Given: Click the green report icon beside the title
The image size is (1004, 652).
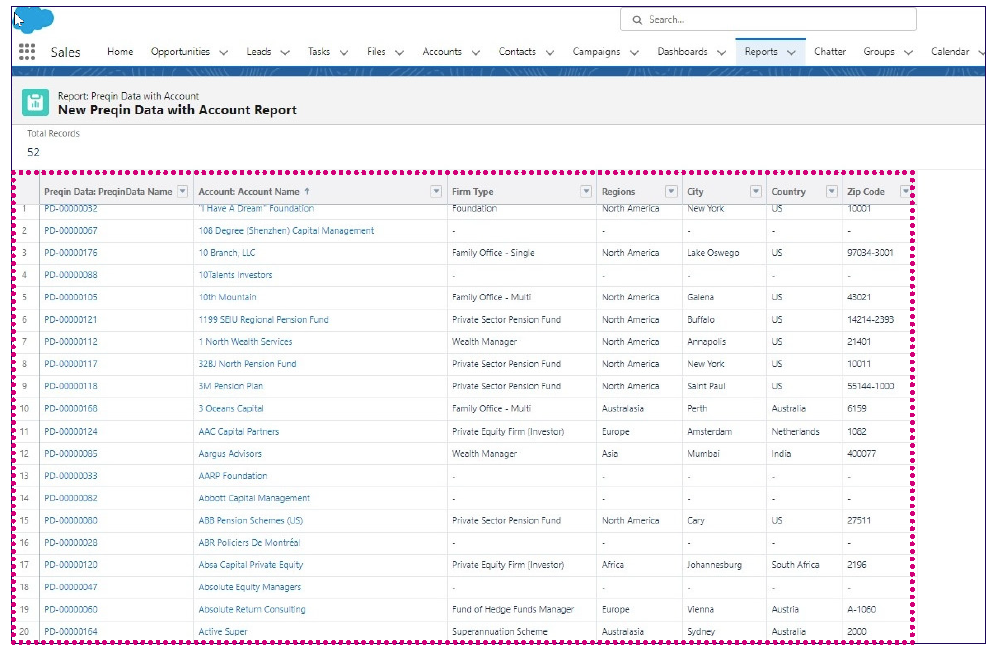Looking at the screenshot, I should tap(35, 102).
